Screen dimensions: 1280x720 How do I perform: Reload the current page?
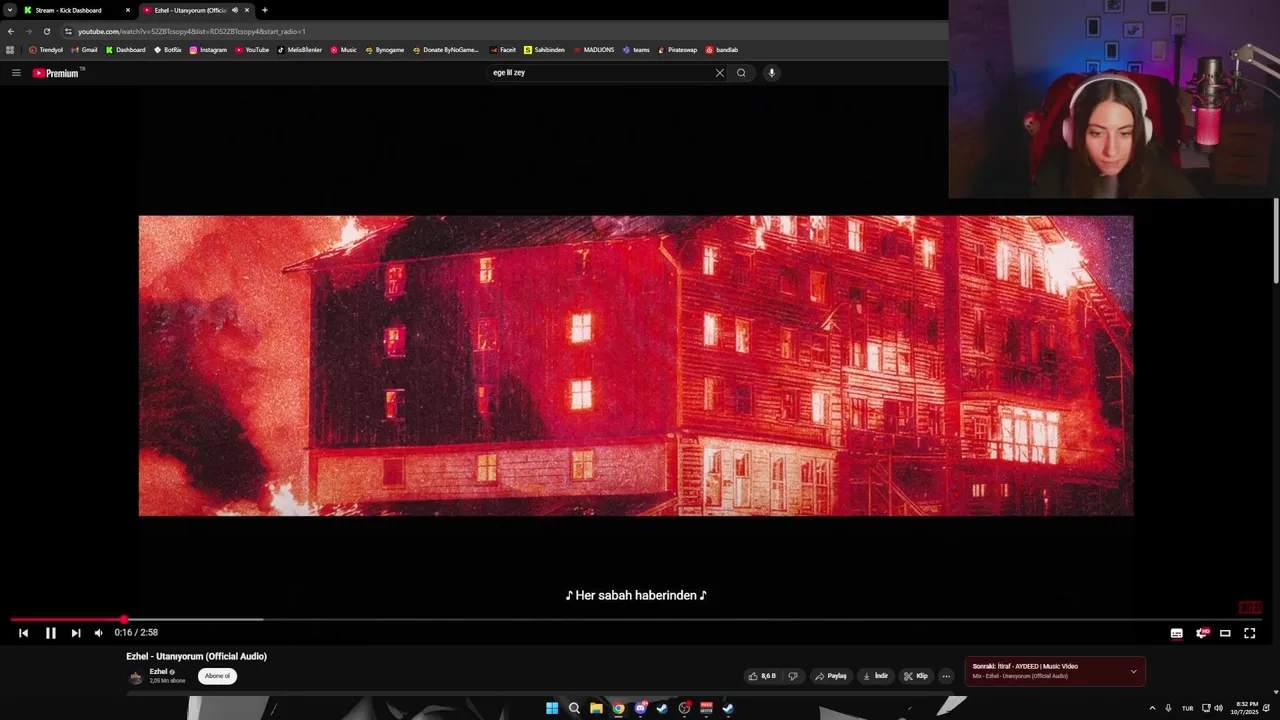pos(46,31)
